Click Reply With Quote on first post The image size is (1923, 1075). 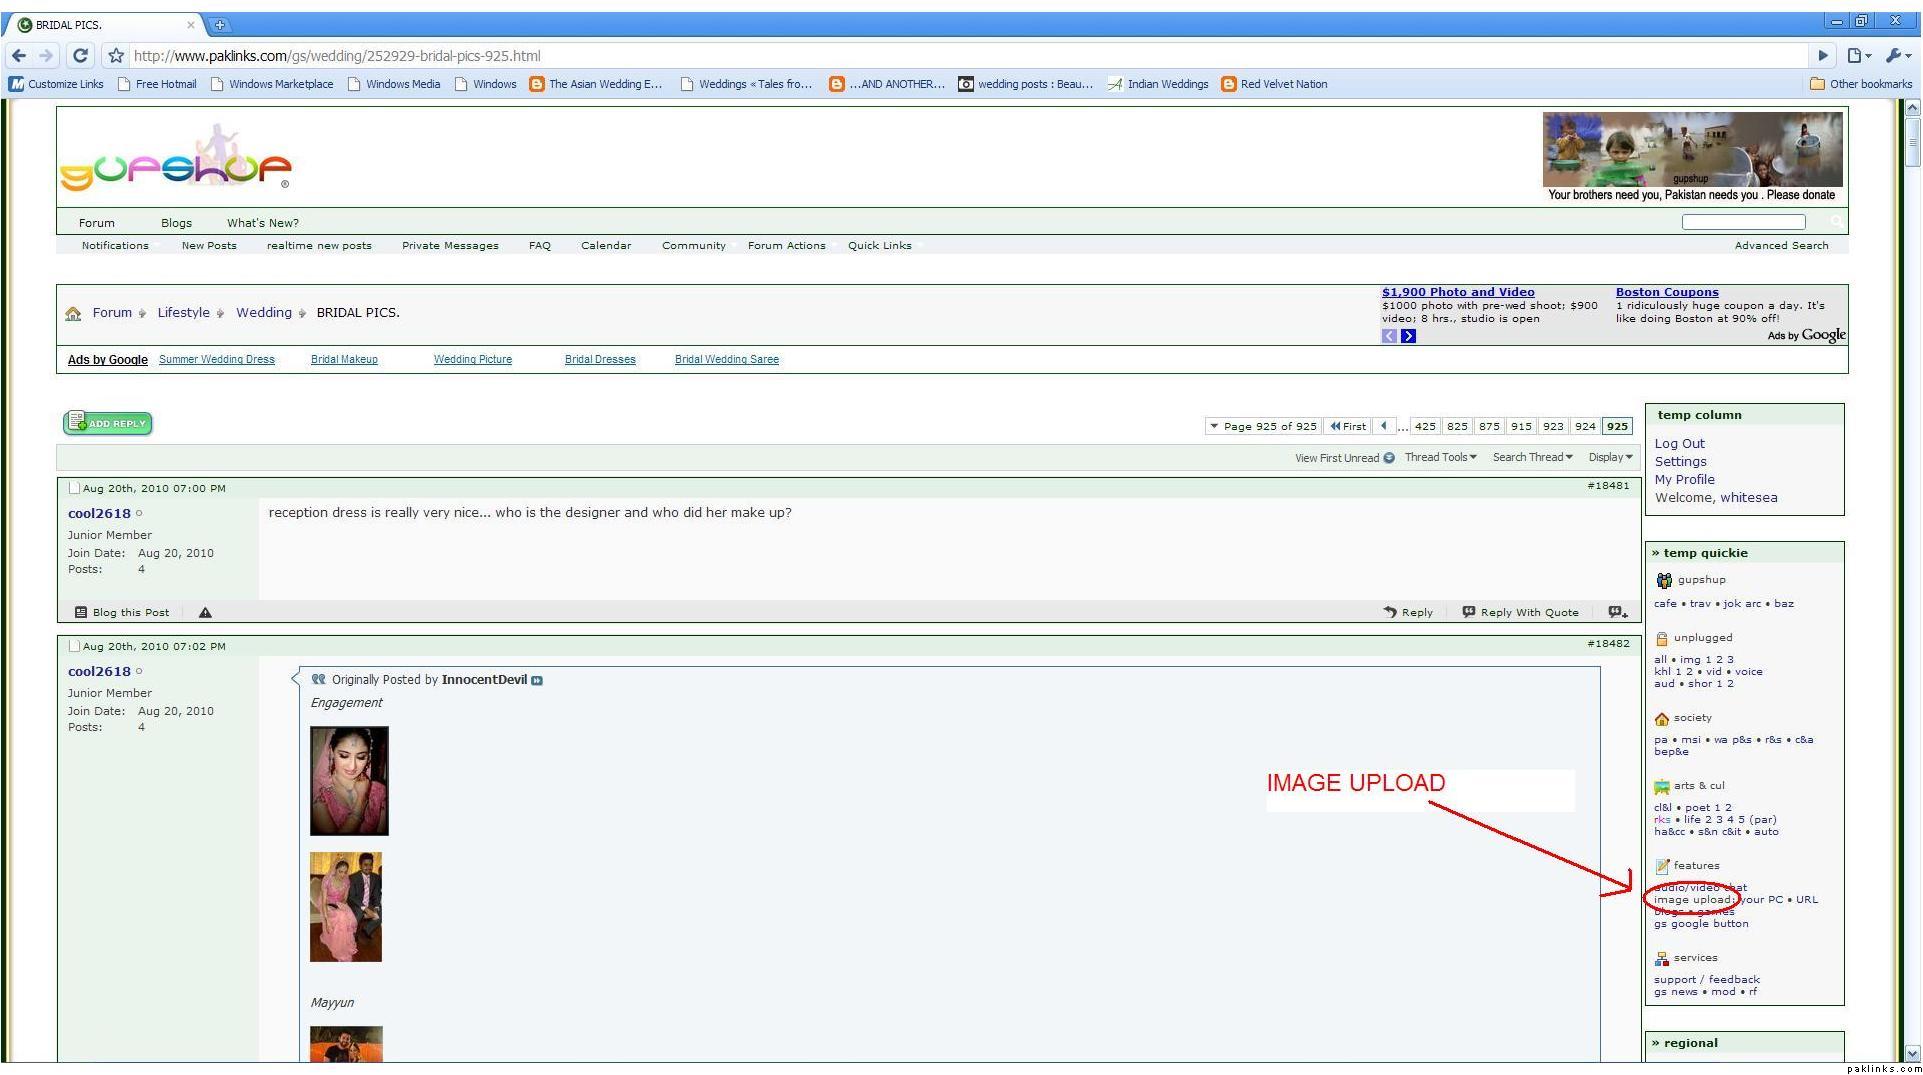(x=1520, y=613)
